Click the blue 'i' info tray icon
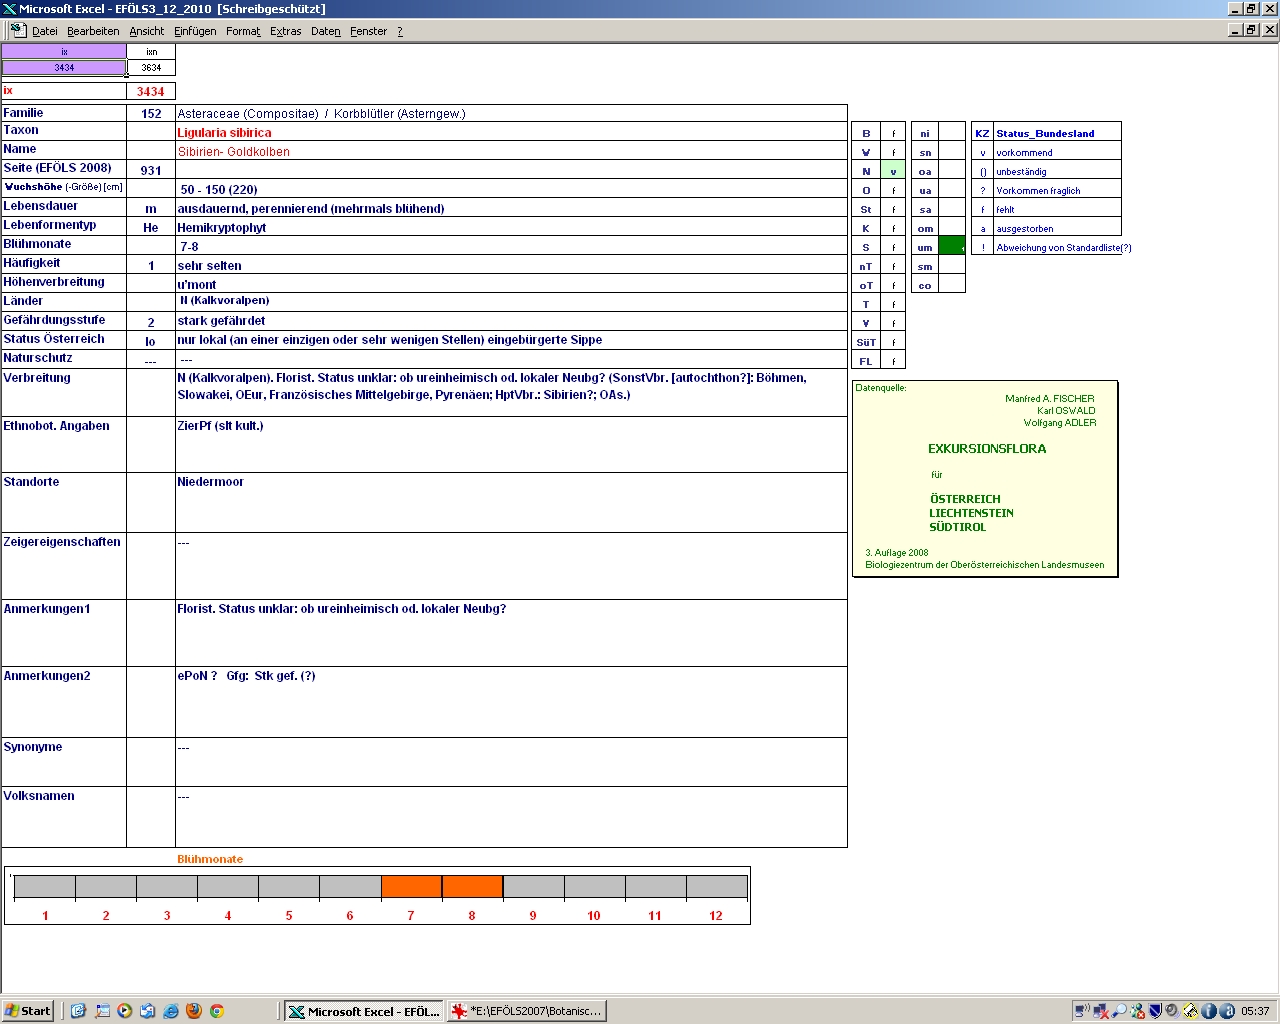The width and height of the screenshot is (1280, 1024). point(1208,1011)
